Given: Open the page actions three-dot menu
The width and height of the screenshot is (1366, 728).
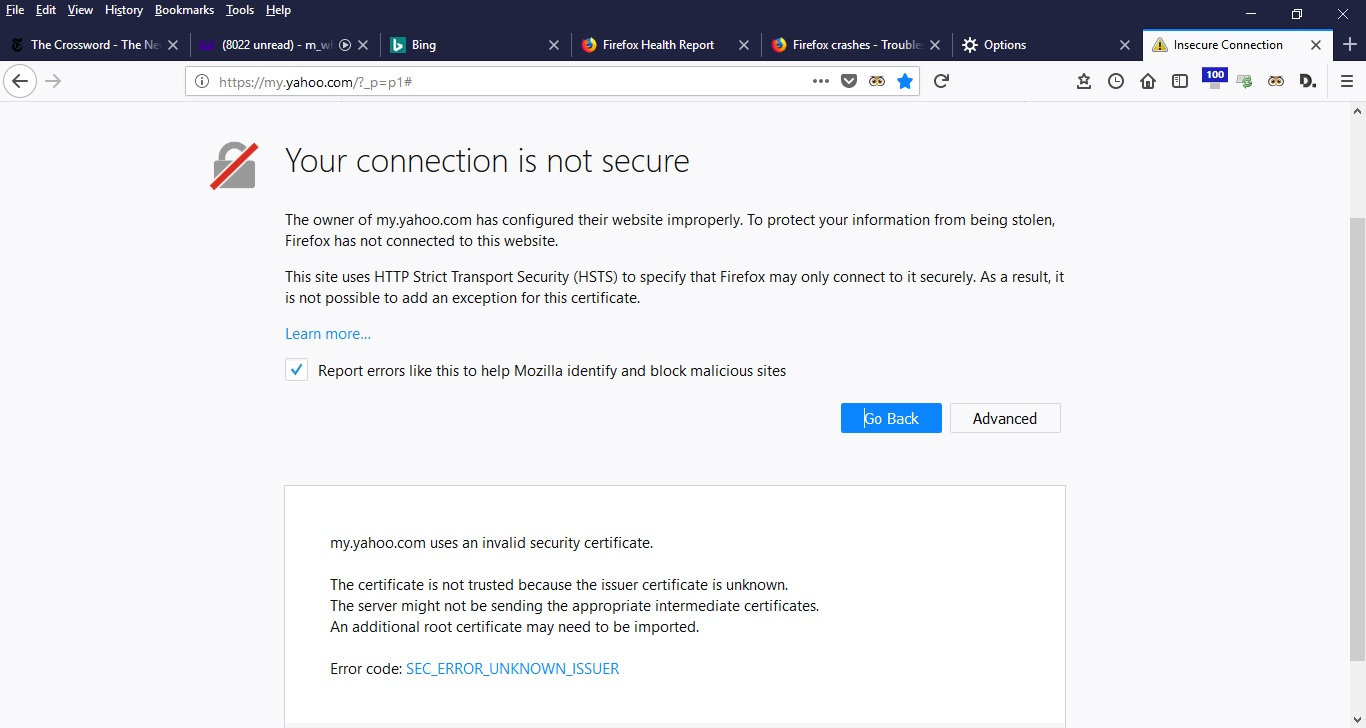Looking at the screenshot, I should 821,81.
